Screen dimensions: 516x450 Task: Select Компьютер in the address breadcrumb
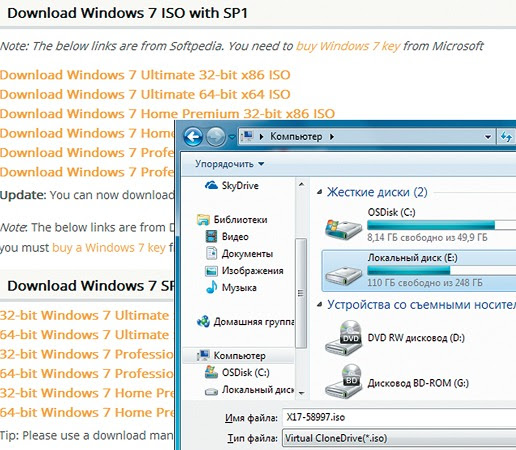[296, 137]
